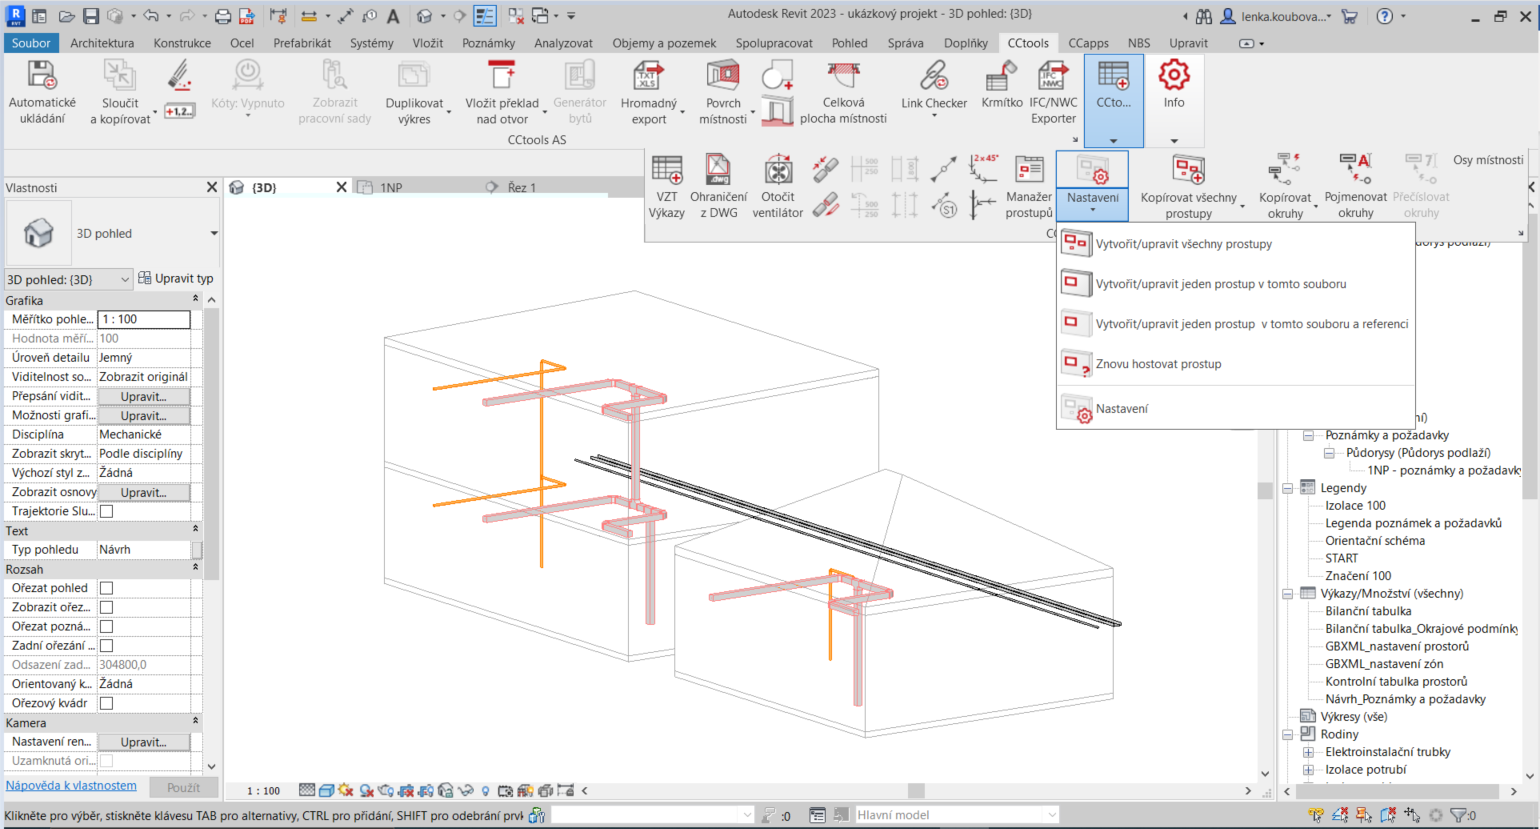Toggle the Ořezový kvádr checkbox
The image size is (1540, 829).
pos(106,703)
